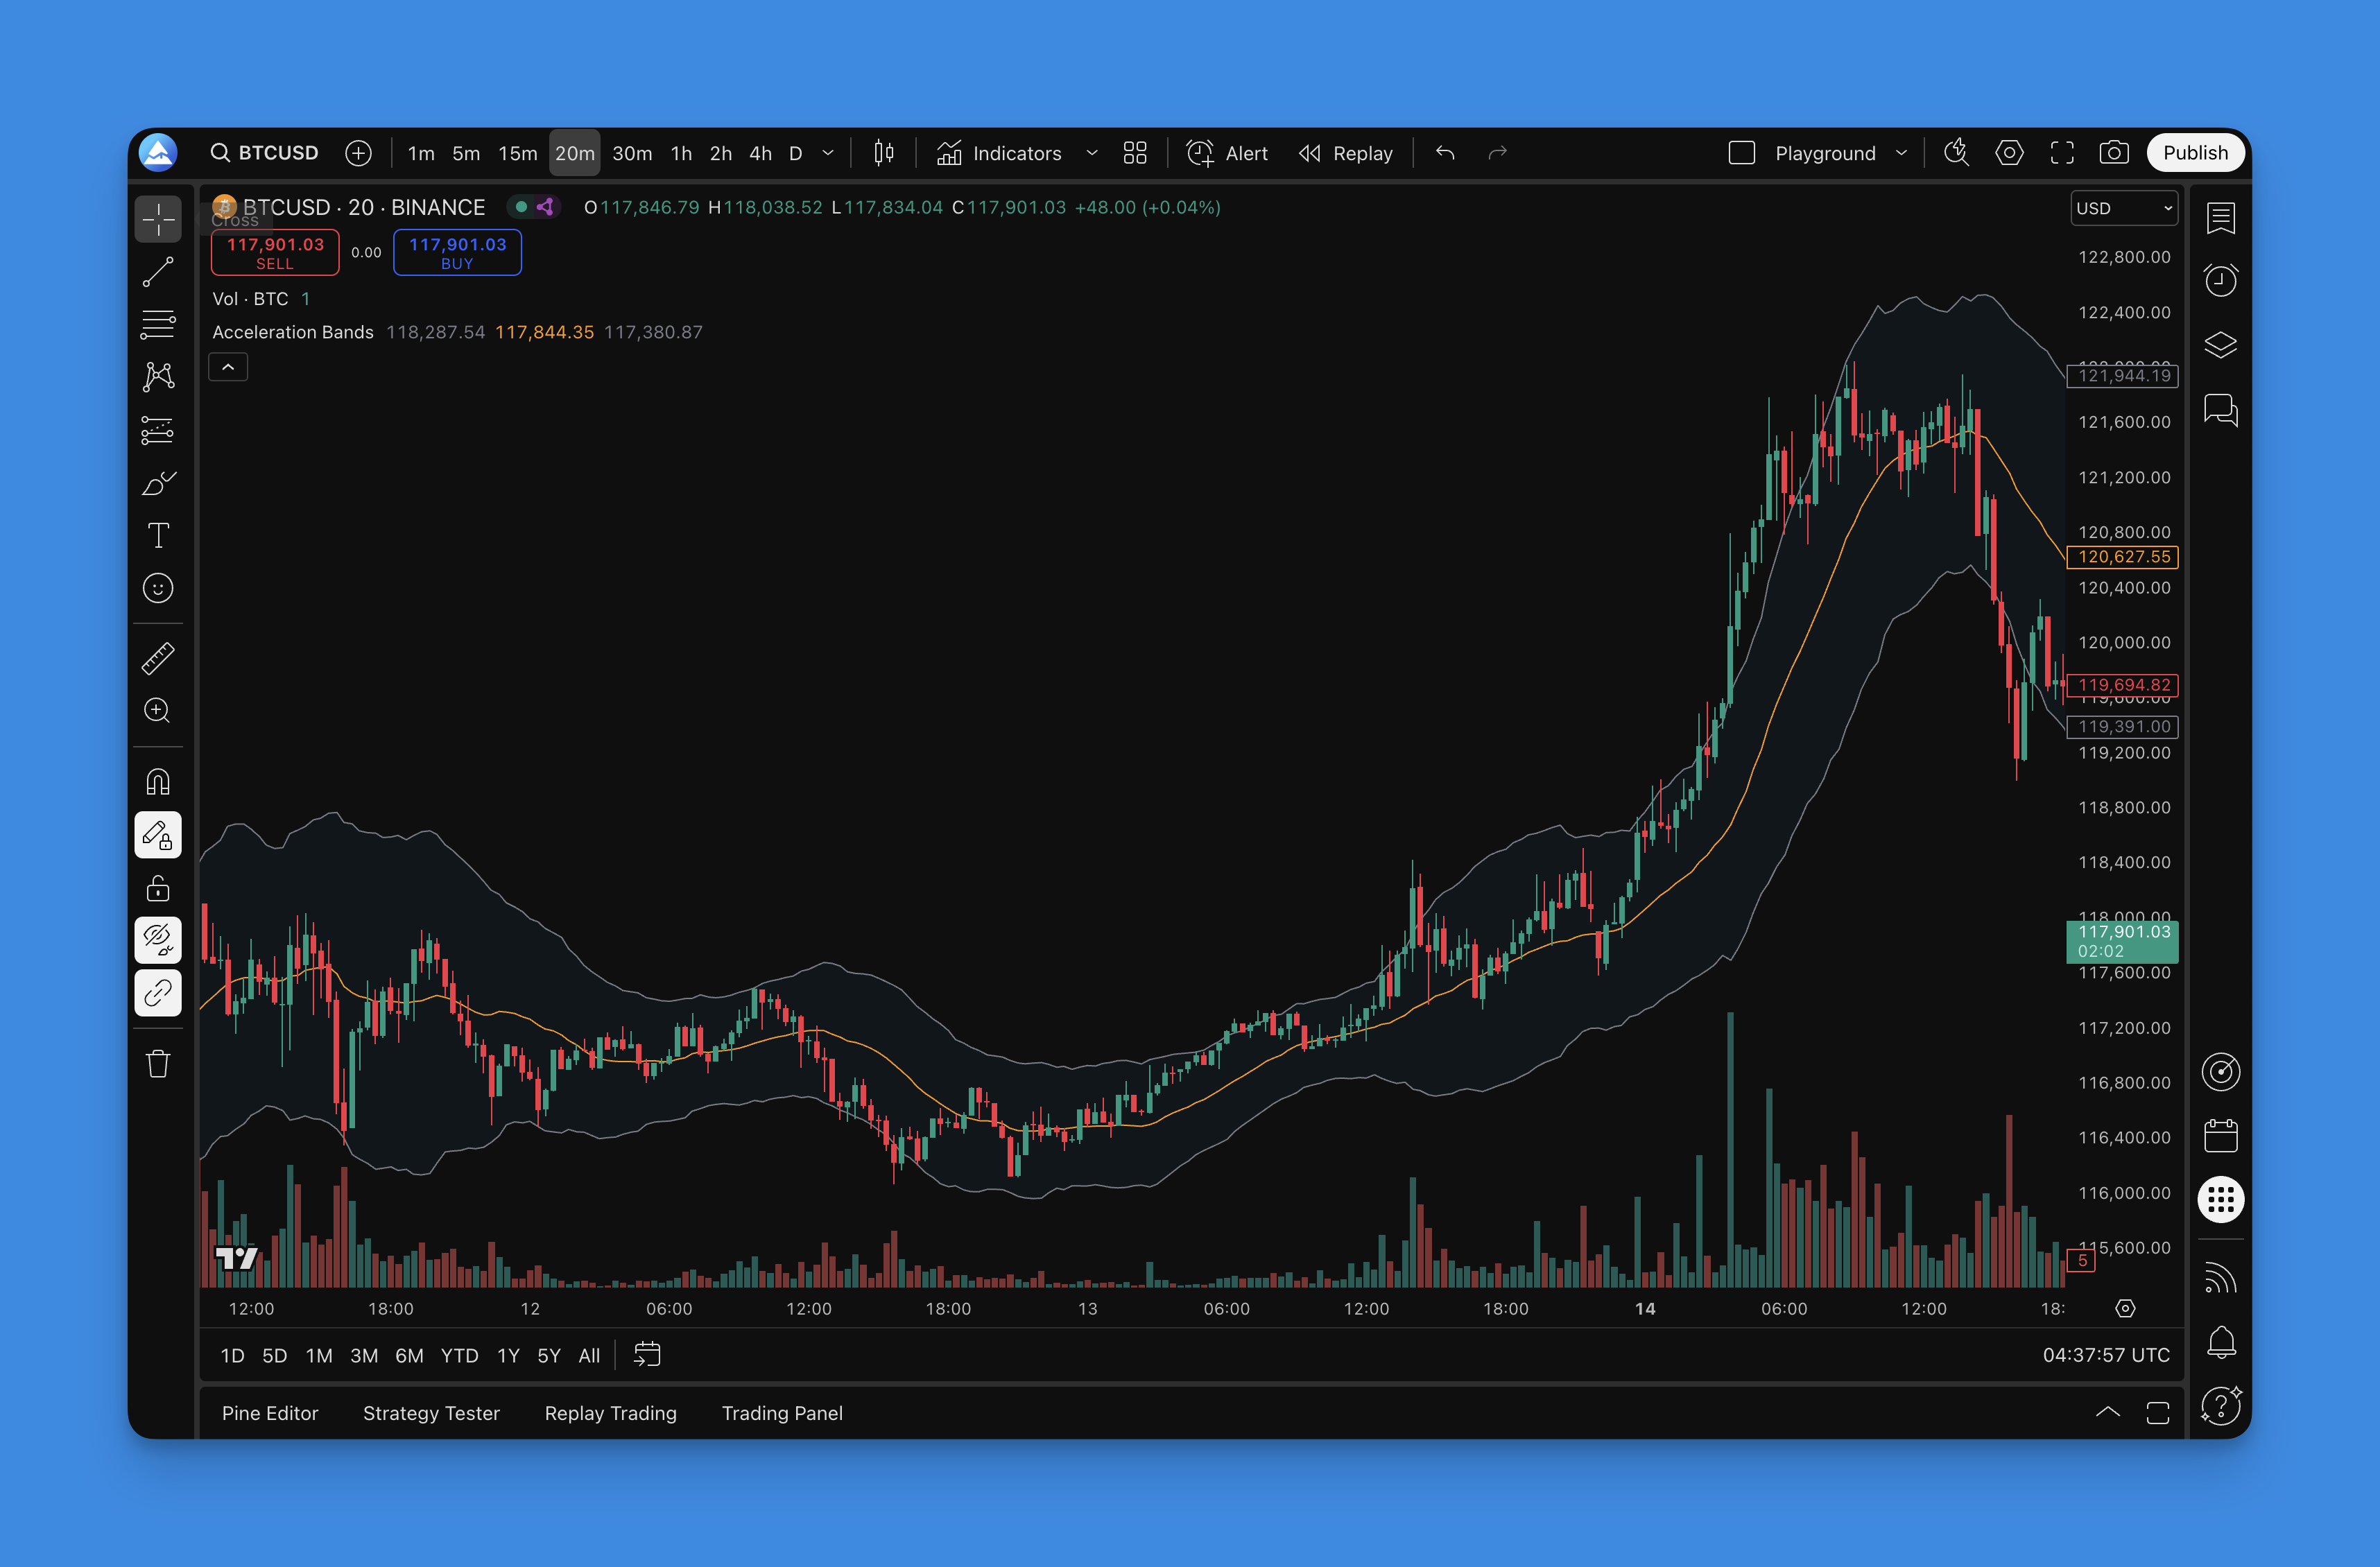Open the BTCUSD symbol search
2380x1567 pixels.
264,153
